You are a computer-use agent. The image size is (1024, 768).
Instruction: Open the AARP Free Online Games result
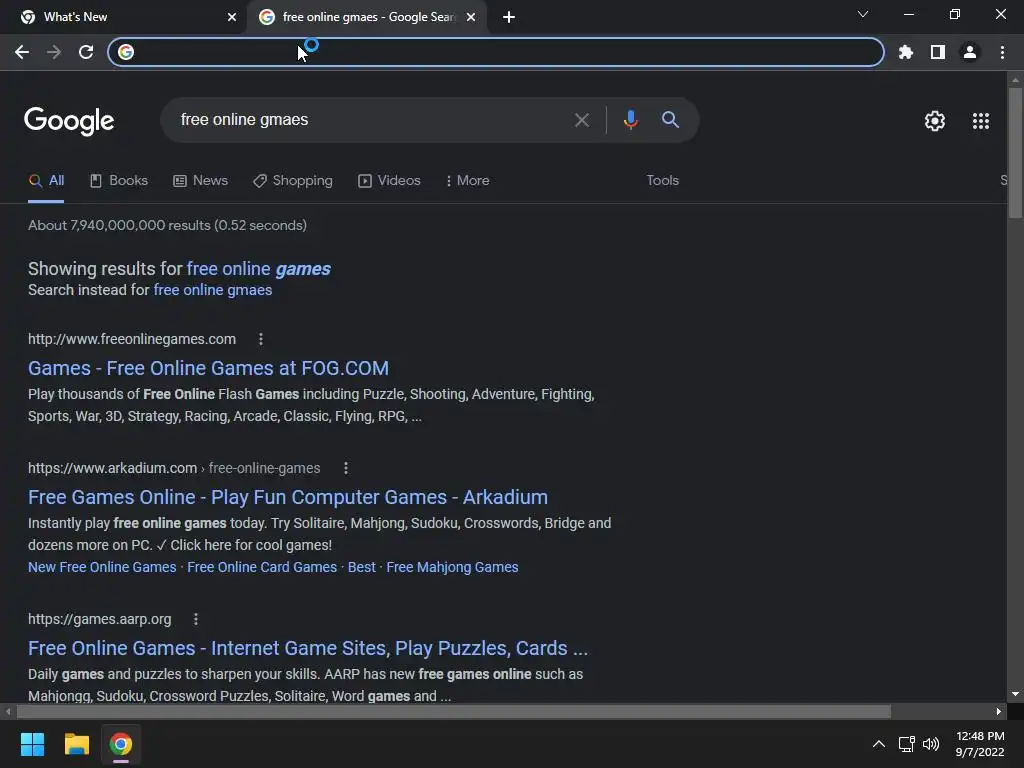(x=308, y=648)
